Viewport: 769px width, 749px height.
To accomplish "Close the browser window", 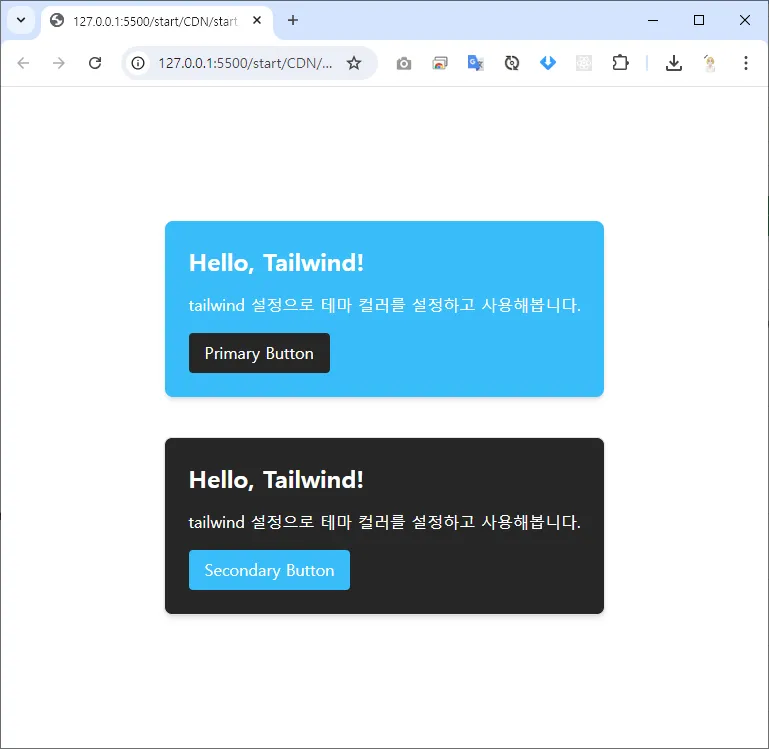I will pos(744,20).
